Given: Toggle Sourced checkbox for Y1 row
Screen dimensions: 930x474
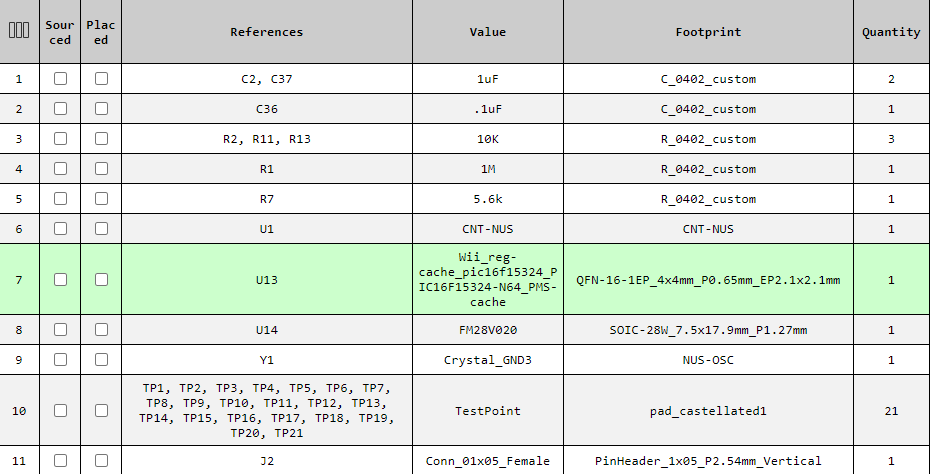Looking at the screenshot, I should click(60, 360).
